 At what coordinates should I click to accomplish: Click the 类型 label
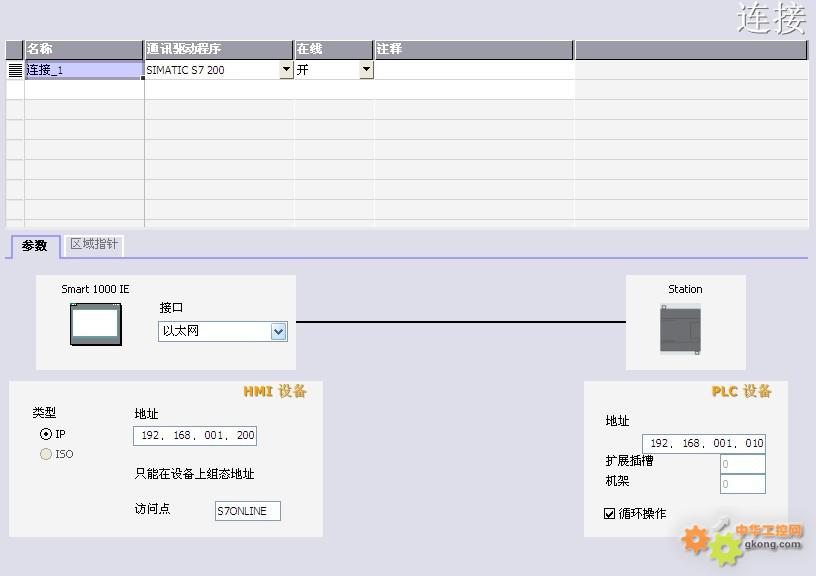pos(44,413)
